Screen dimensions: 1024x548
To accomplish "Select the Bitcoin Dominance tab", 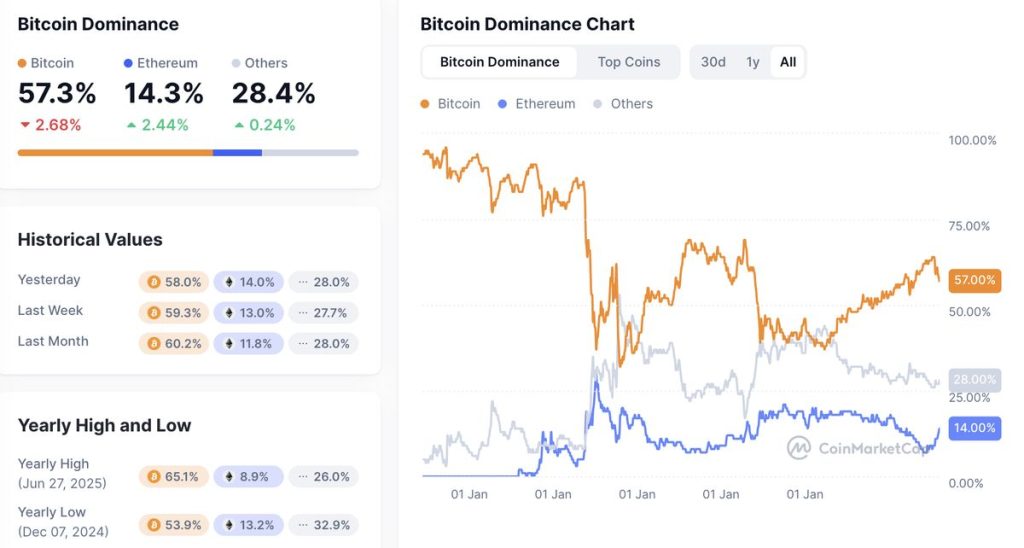I will coord(499,62).
